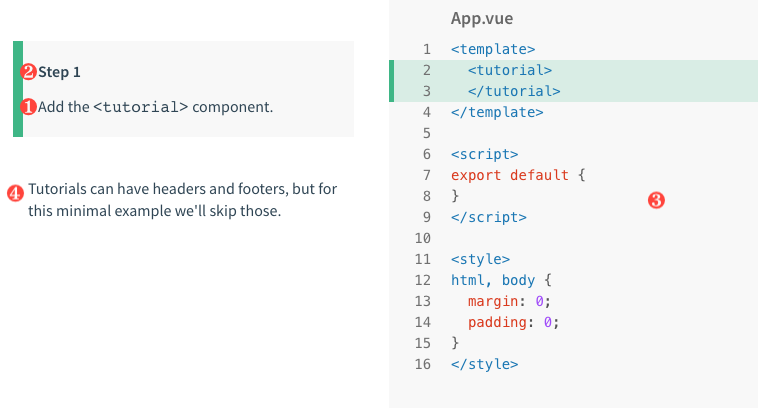Click highlighted line 2 '<tutorial>'

tap(510, 70)
